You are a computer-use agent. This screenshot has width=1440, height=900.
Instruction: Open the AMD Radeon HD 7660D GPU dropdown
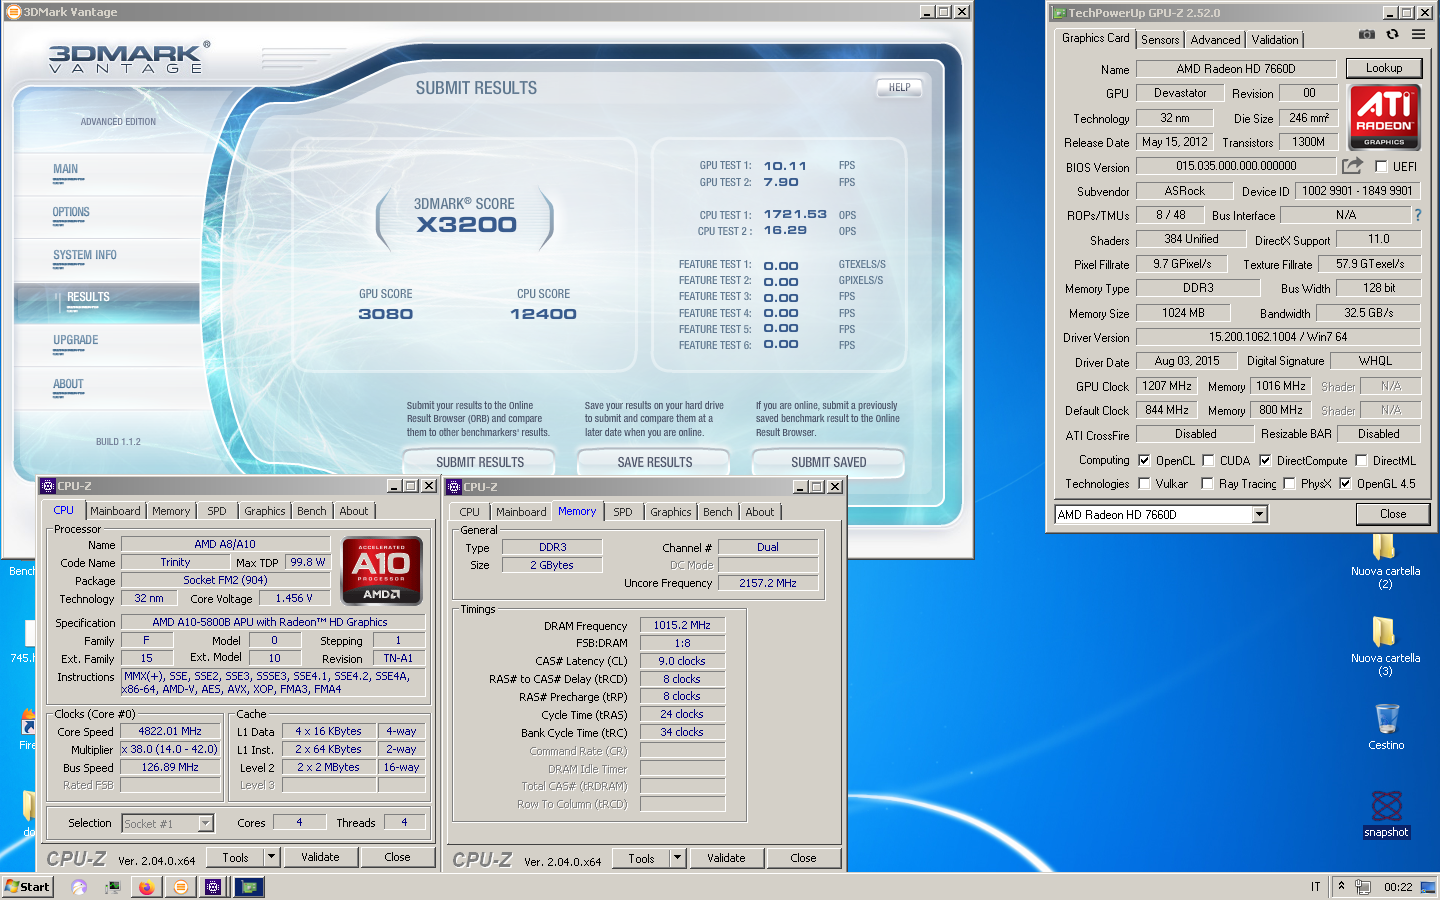1259,514
